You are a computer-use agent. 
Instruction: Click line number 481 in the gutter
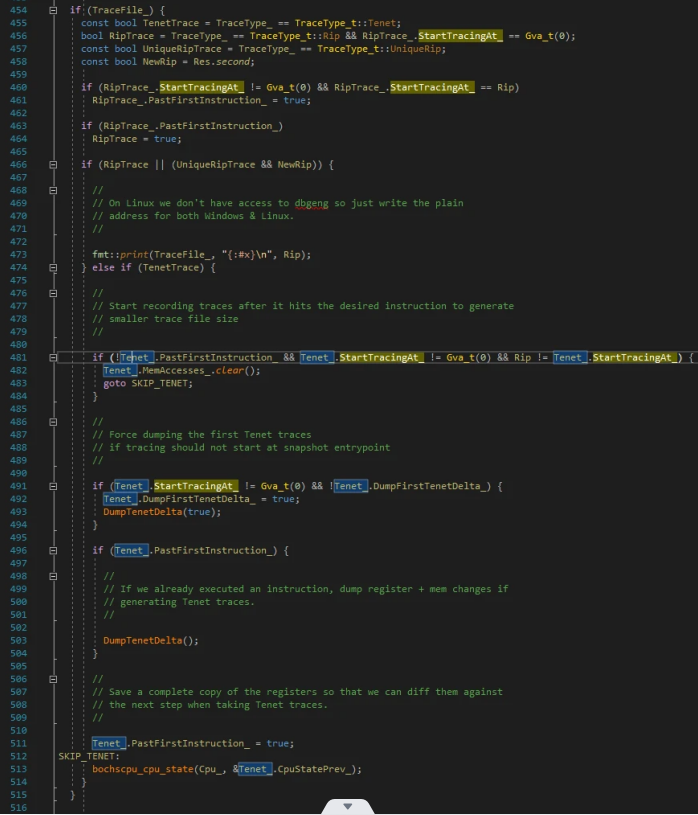[18, 358]
